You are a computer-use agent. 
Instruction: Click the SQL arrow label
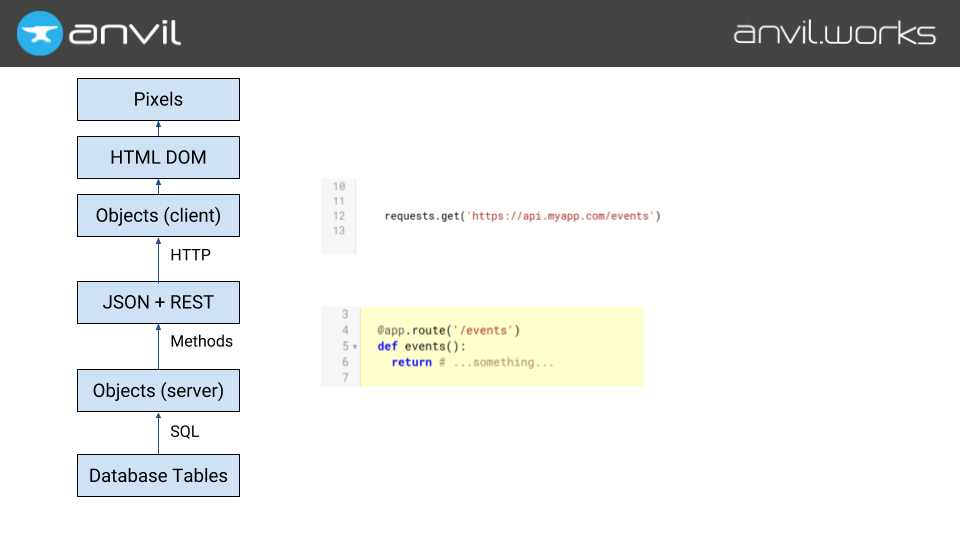[x=184, y=431]
